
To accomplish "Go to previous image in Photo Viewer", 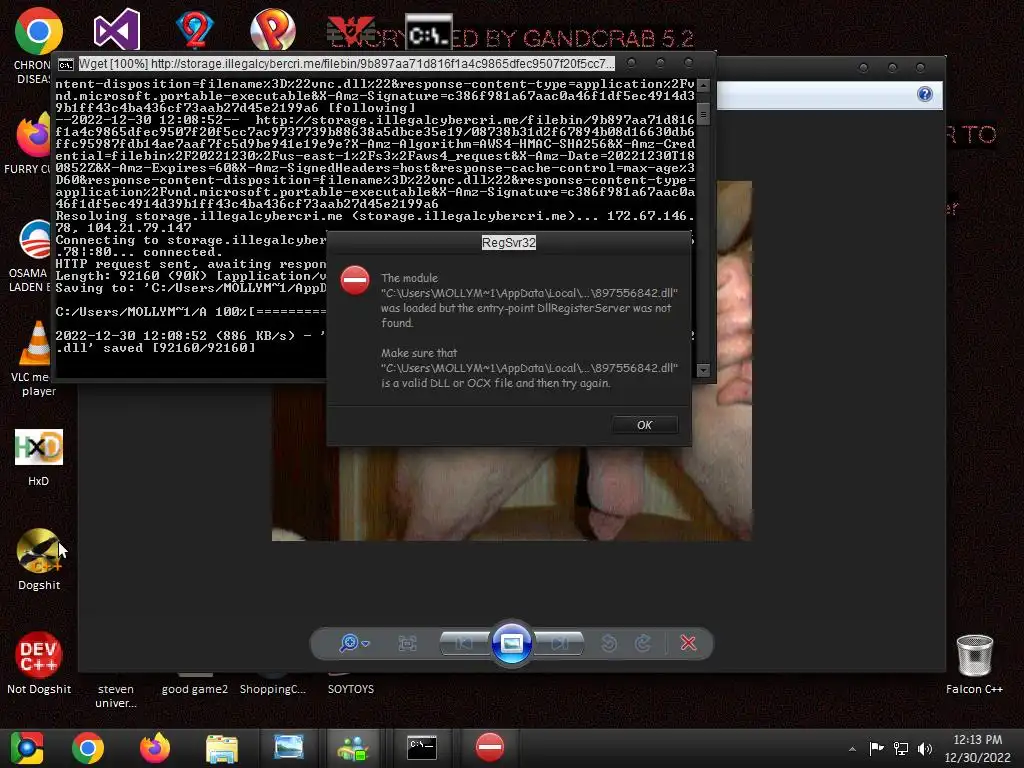I will [x=464, y=644].
